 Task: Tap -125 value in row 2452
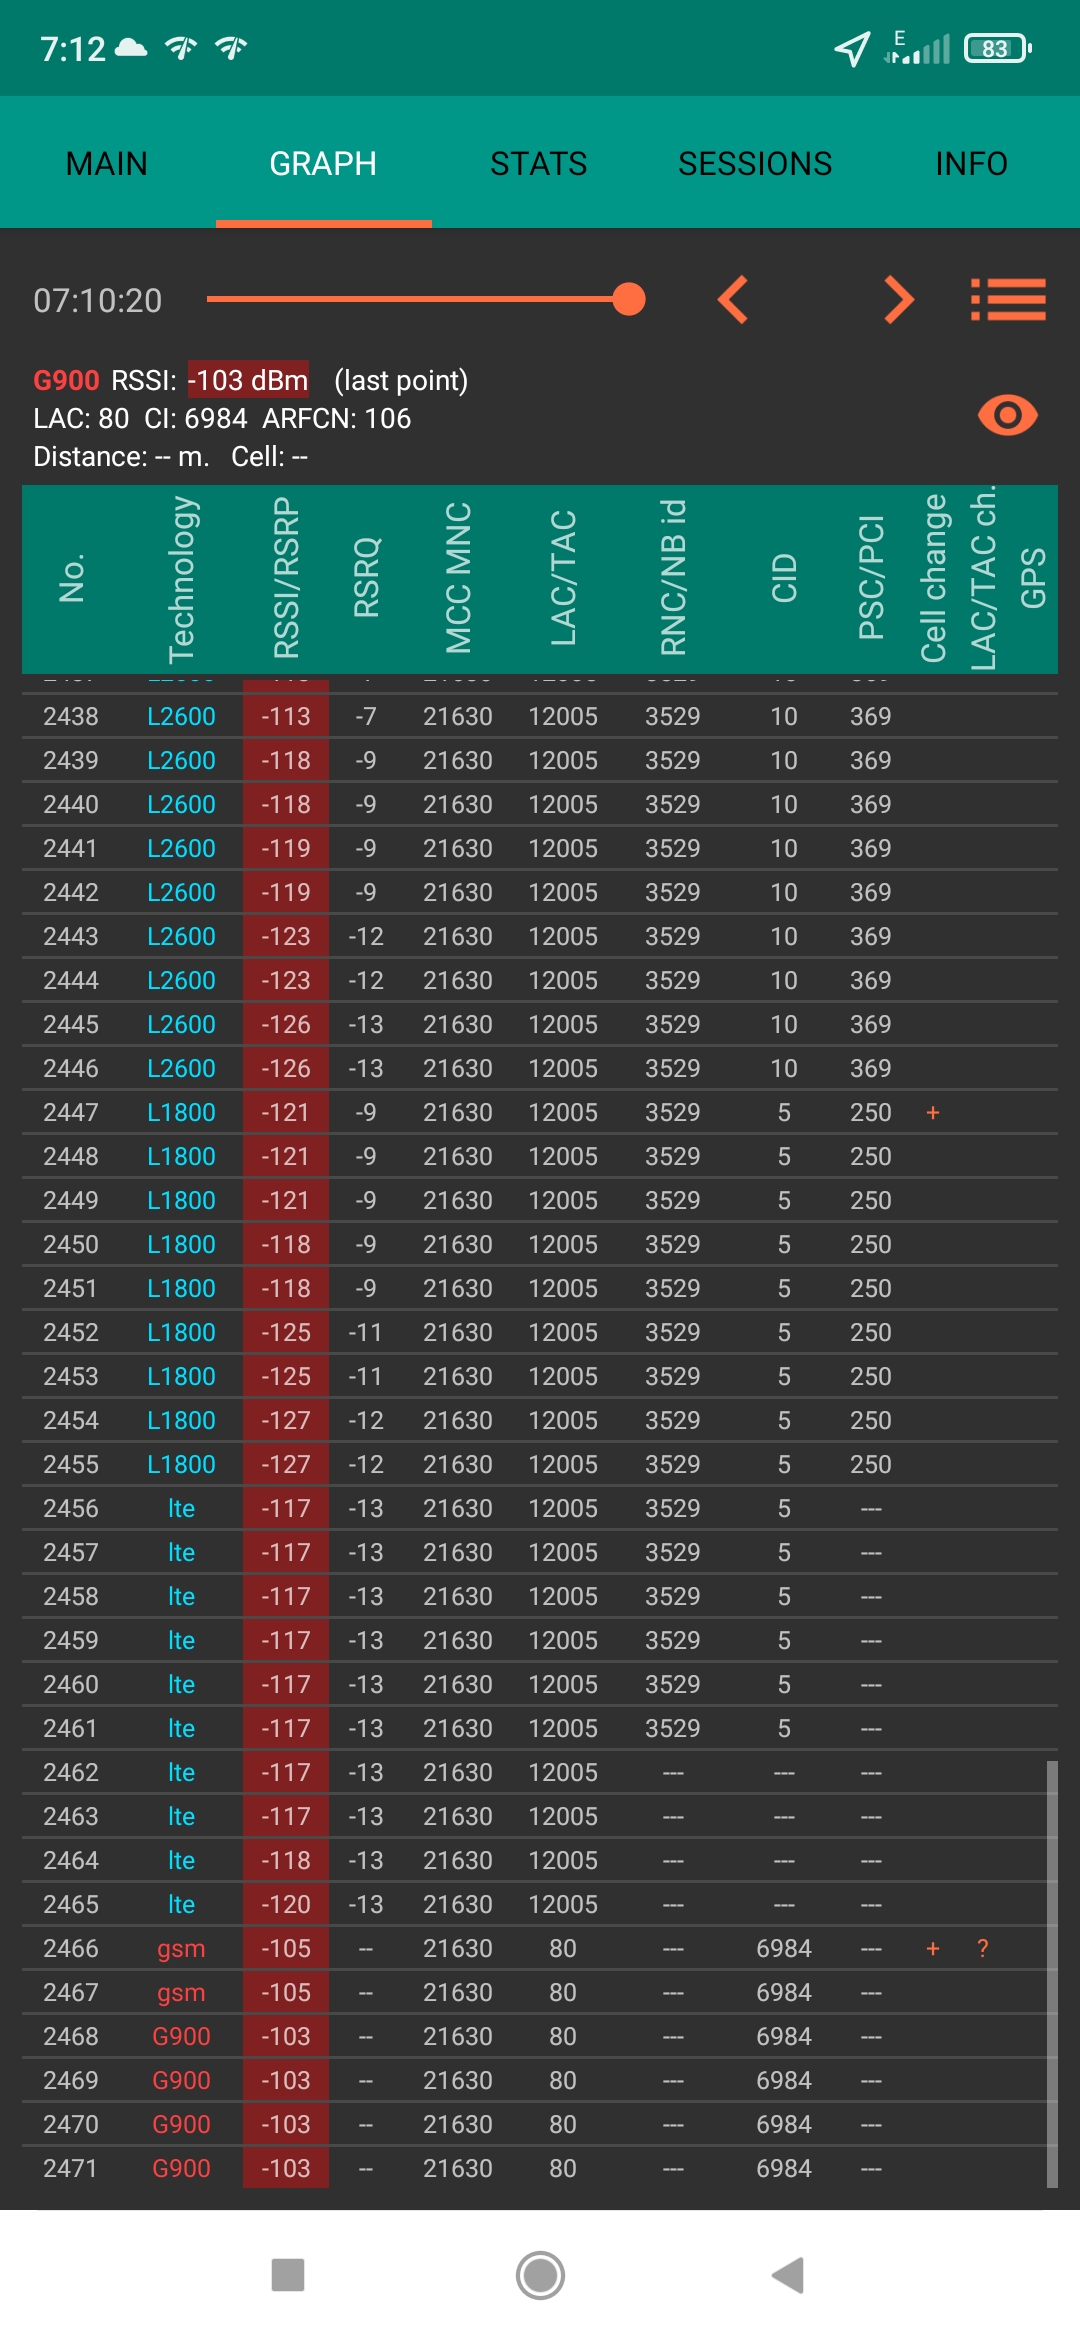[286, 1332]
